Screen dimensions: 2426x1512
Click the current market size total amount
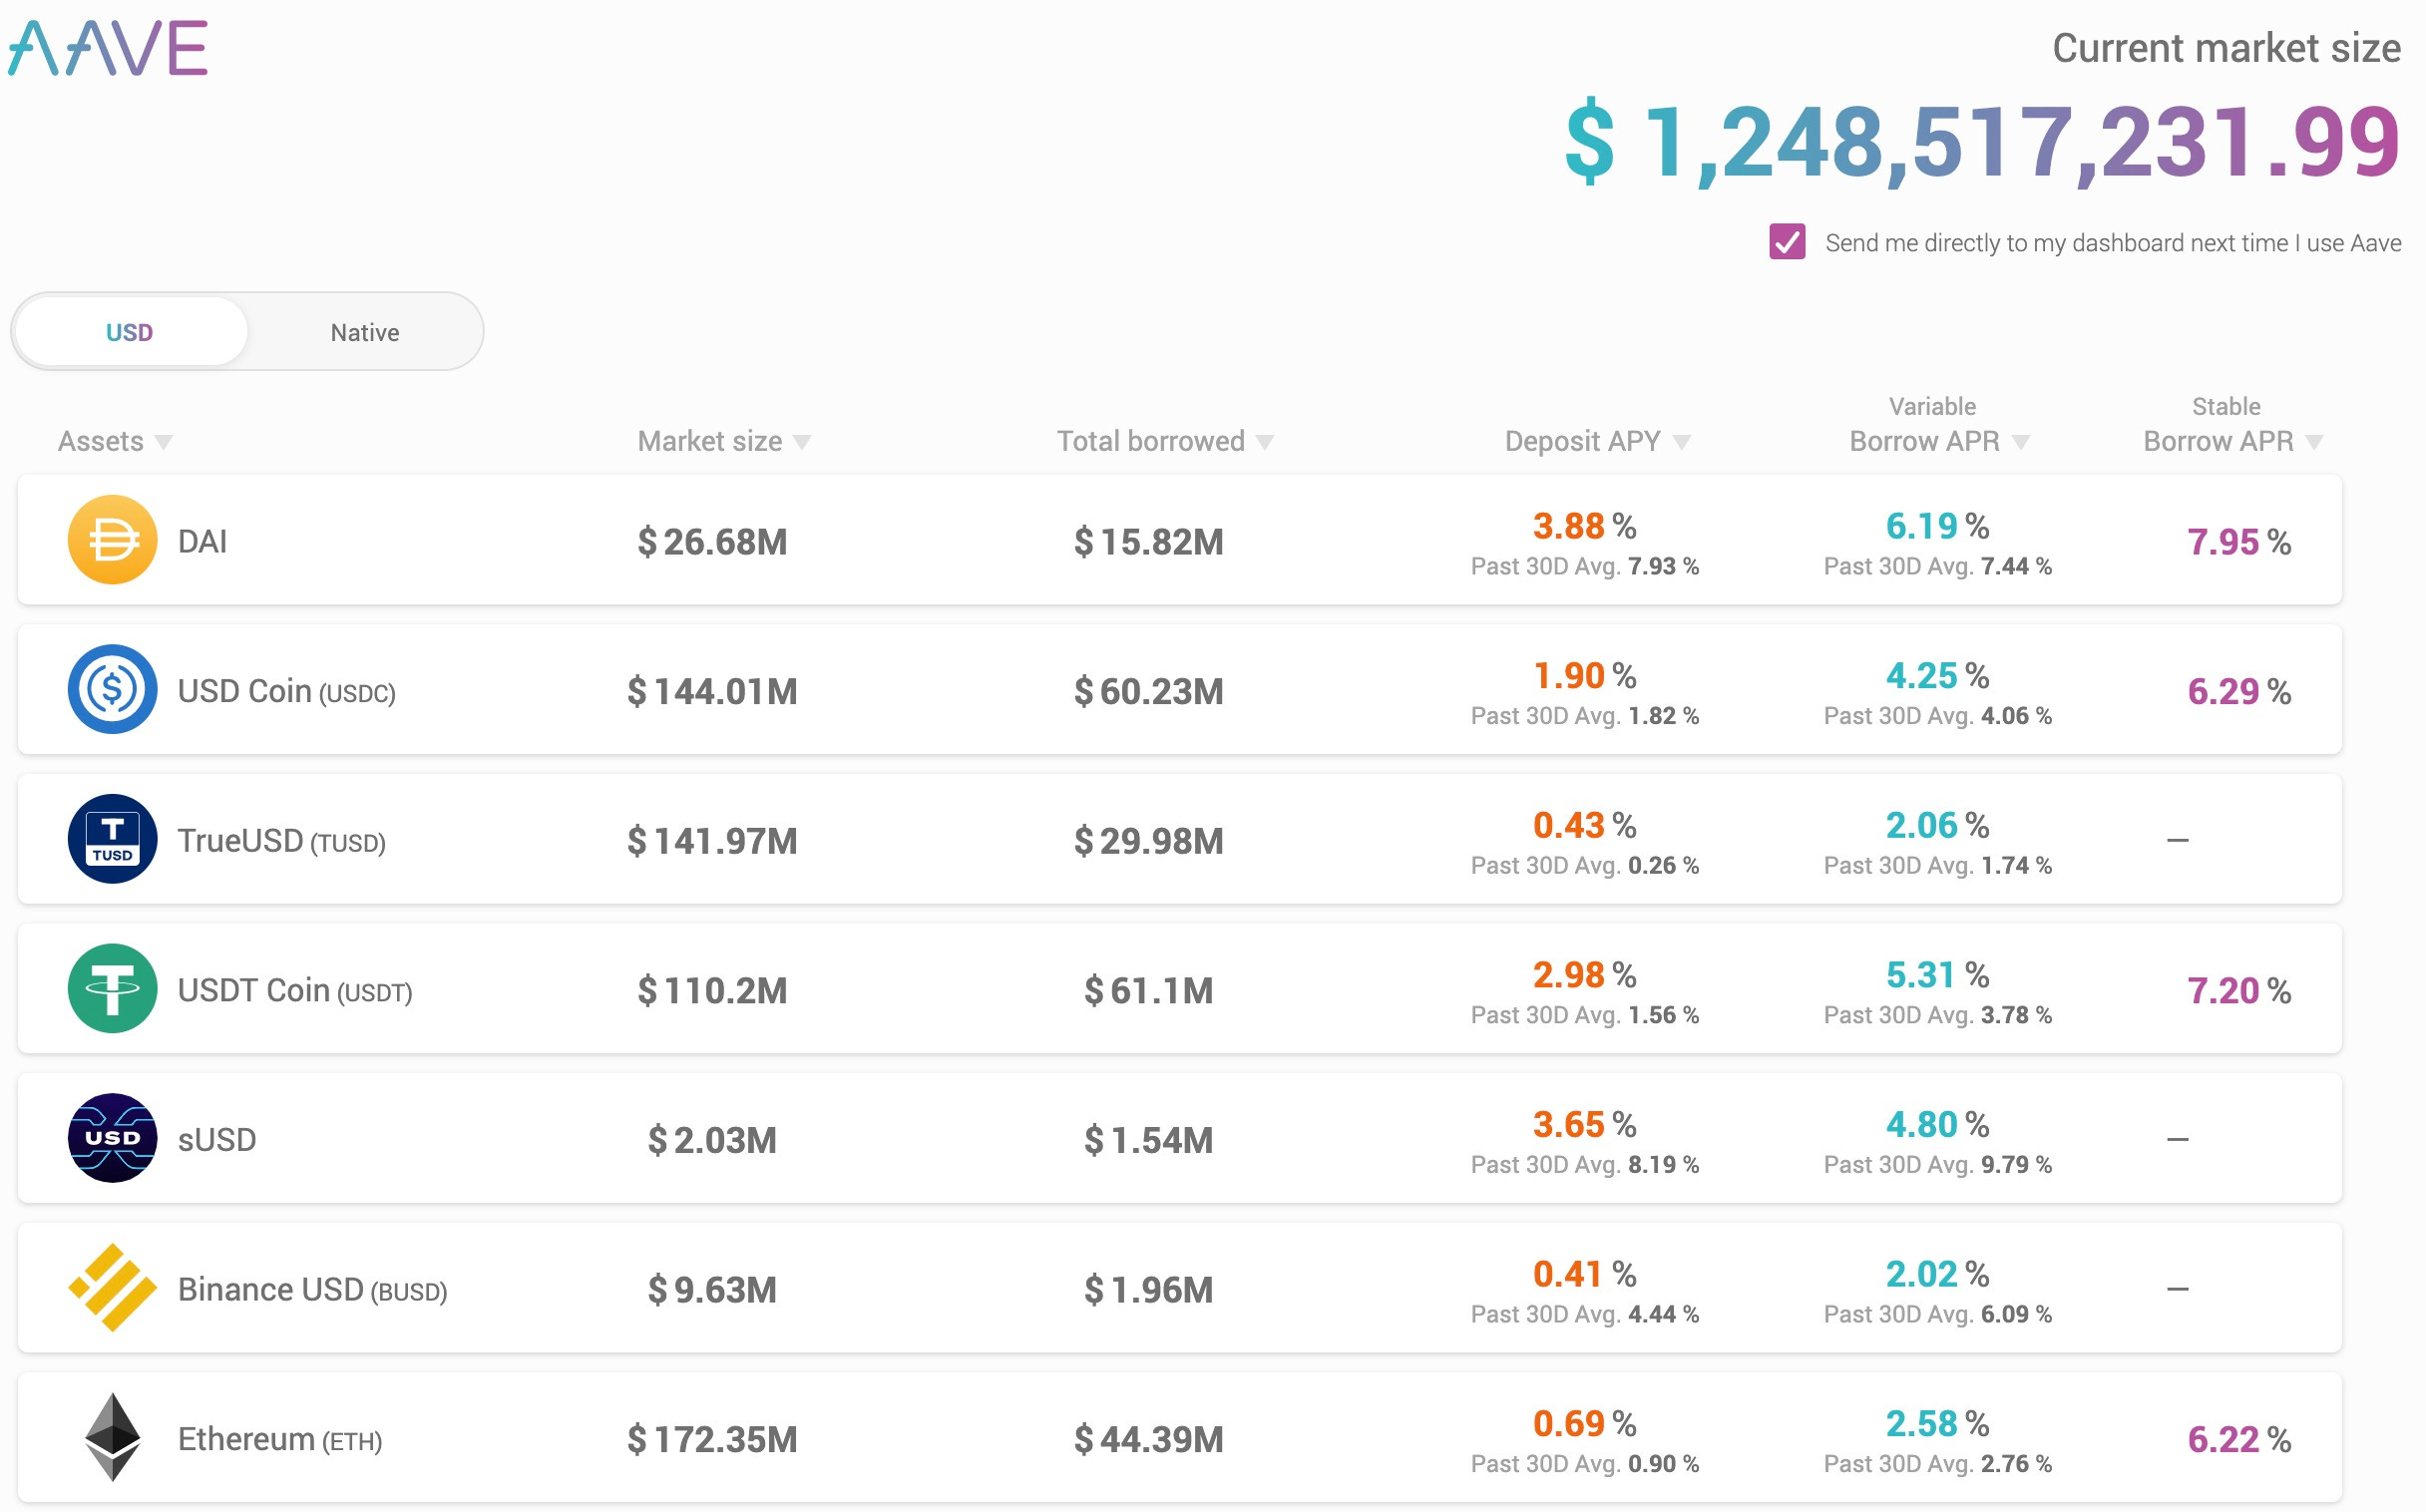pos(1983,141)
